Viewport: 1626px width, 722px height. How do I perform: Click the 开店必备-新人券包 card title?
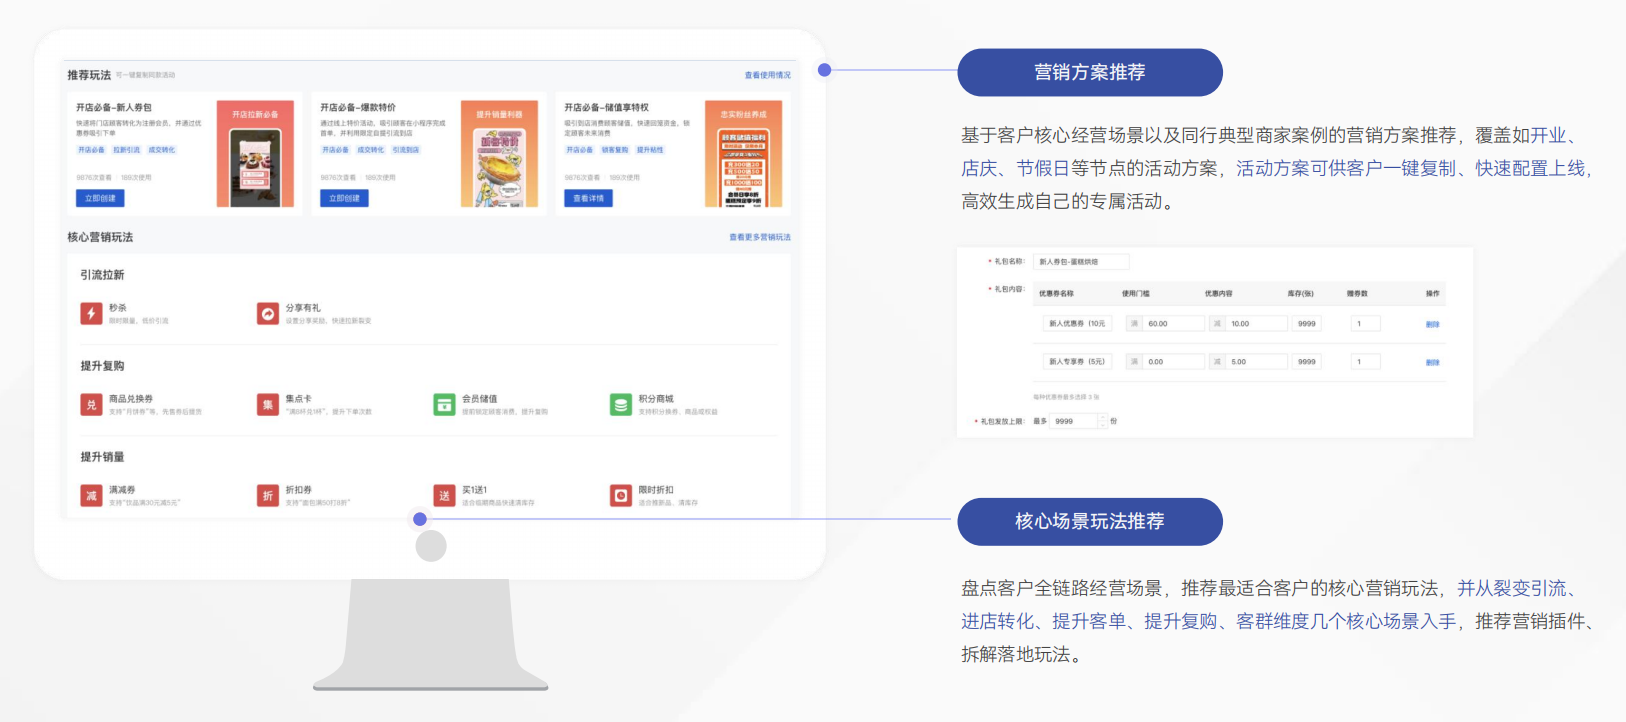pyautogui.click(x=114, y=107)
